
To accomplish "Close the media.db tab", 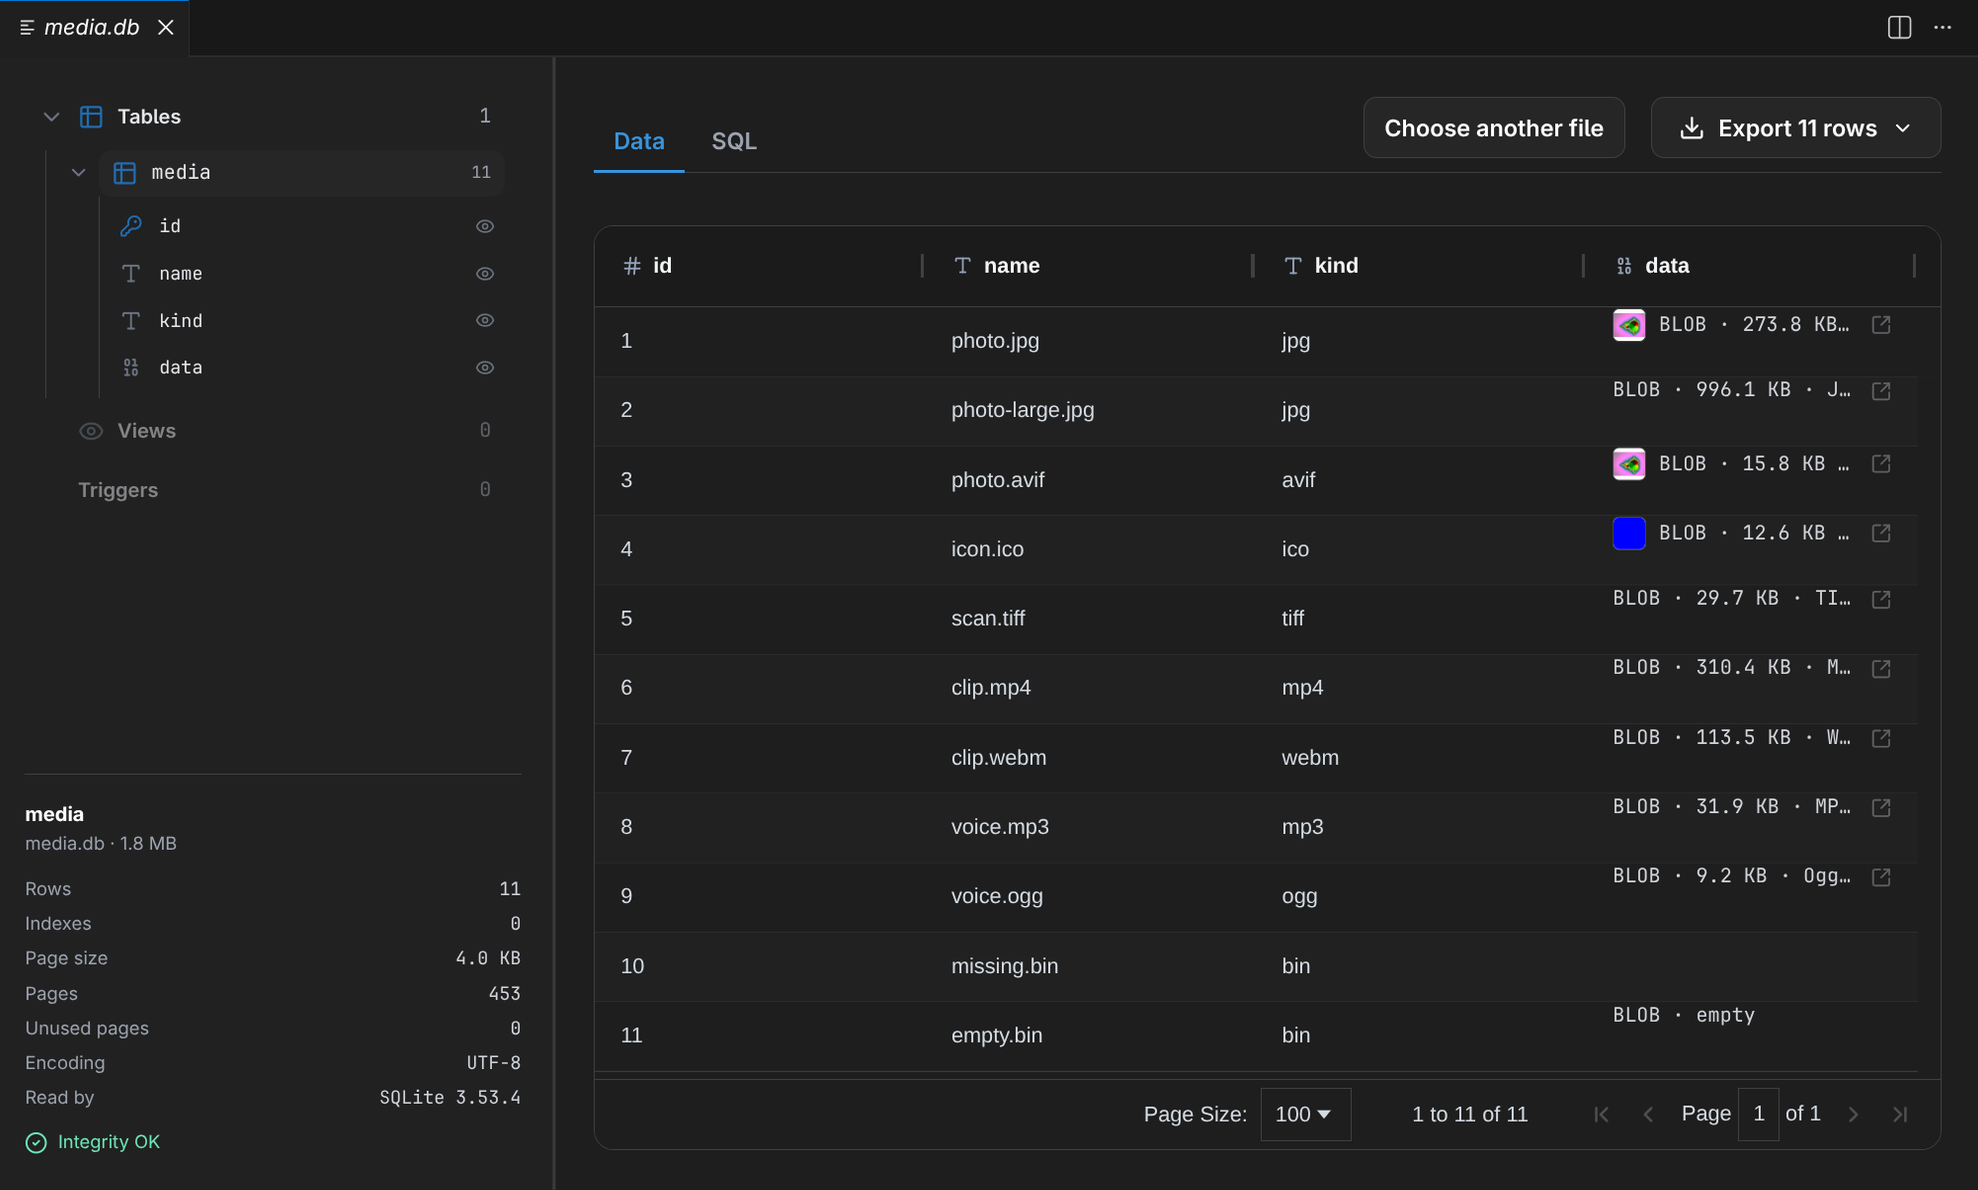I will (x=166, y=27).
